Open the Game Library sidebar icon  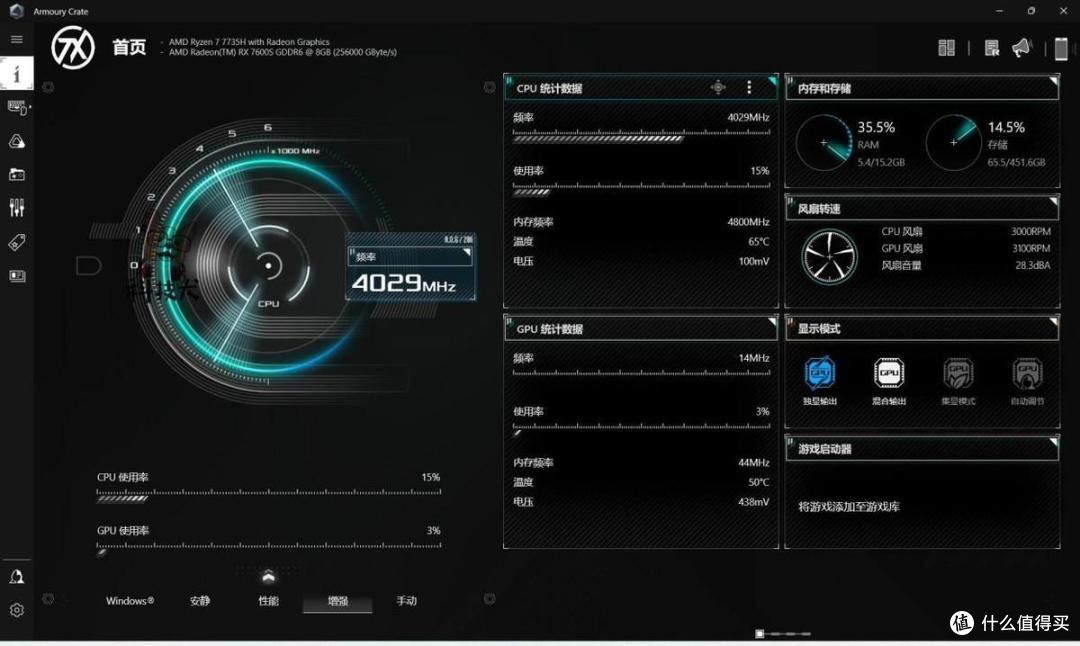[17, 175]
